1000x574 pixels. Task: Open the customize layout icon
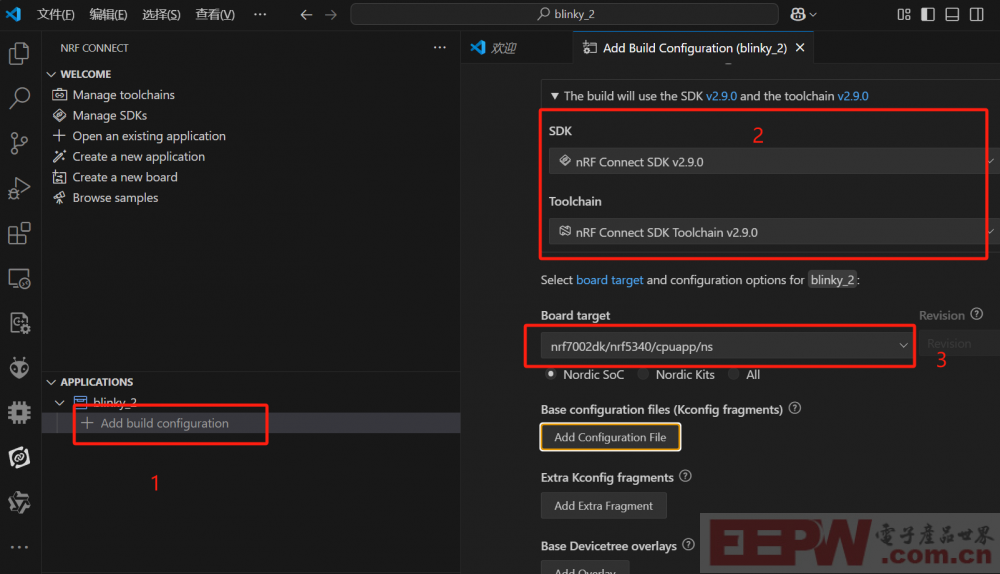(x=904, y=14)
